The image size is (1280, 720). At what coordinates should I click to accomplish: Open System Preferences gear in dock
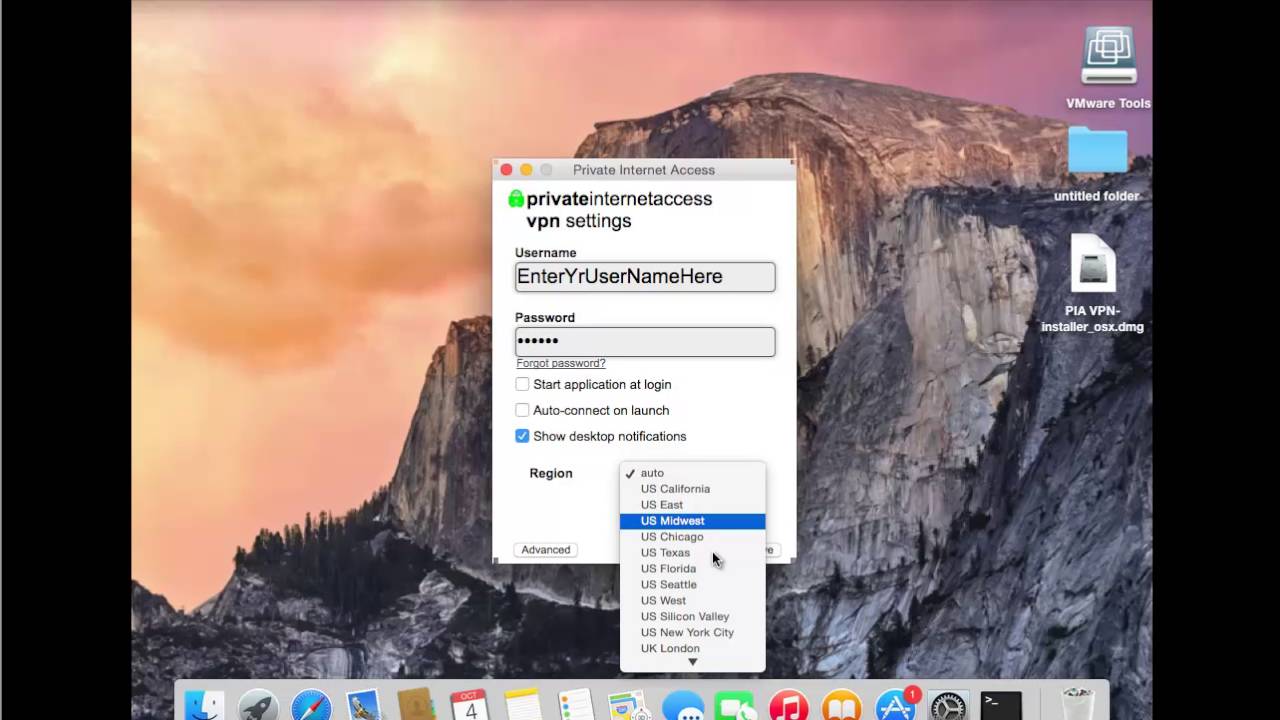pos(948,705)
